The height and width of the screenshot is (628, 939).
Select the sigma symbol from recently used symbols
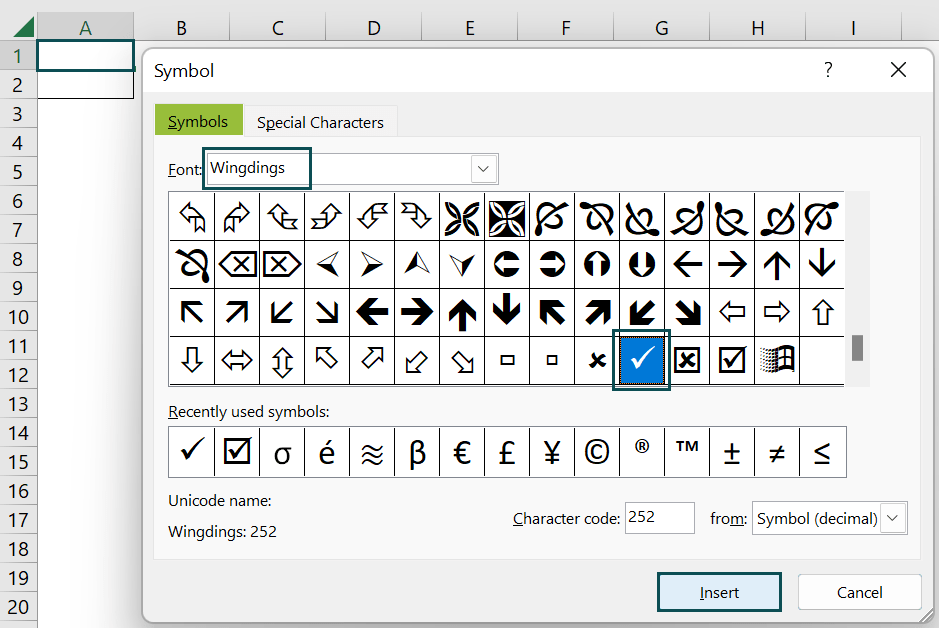click(281, 452)
